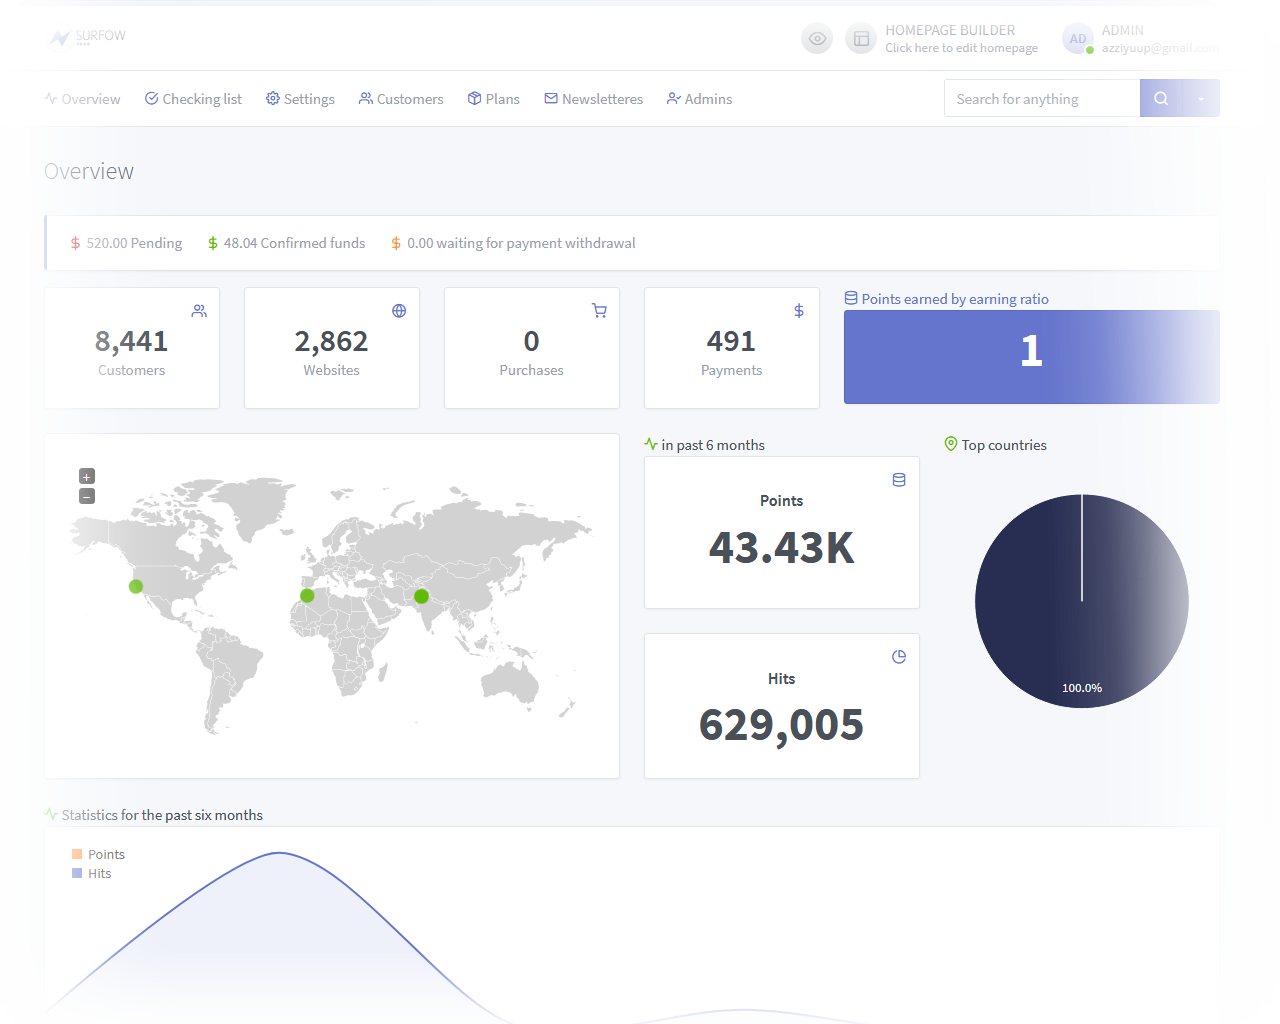This screenshot has height=1024, width=1280.
Task: Toggle the Points series in chart legend
Action: click(98, 854)
